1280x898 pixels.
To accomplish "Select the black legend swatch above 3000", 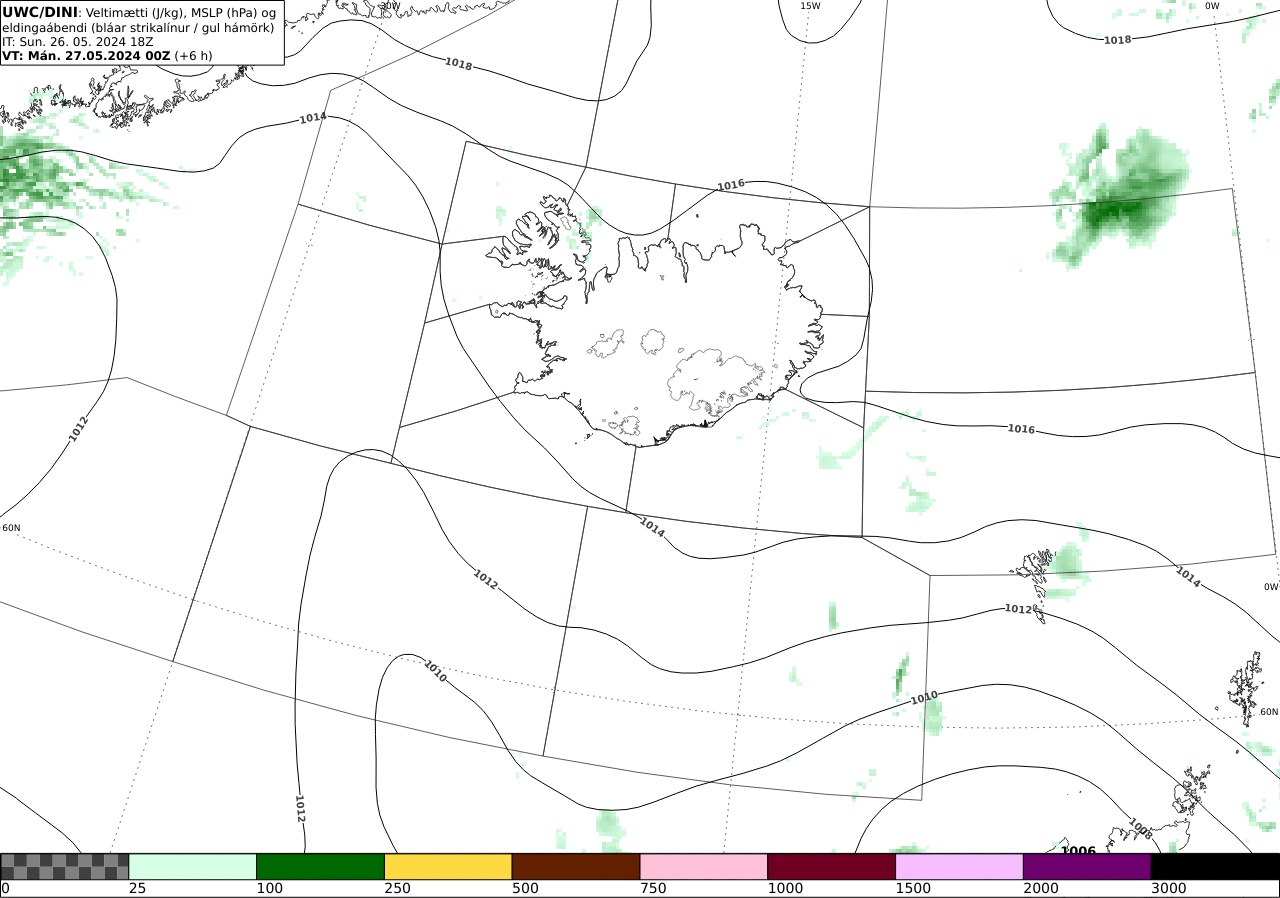I will [x=1215, y=866].
